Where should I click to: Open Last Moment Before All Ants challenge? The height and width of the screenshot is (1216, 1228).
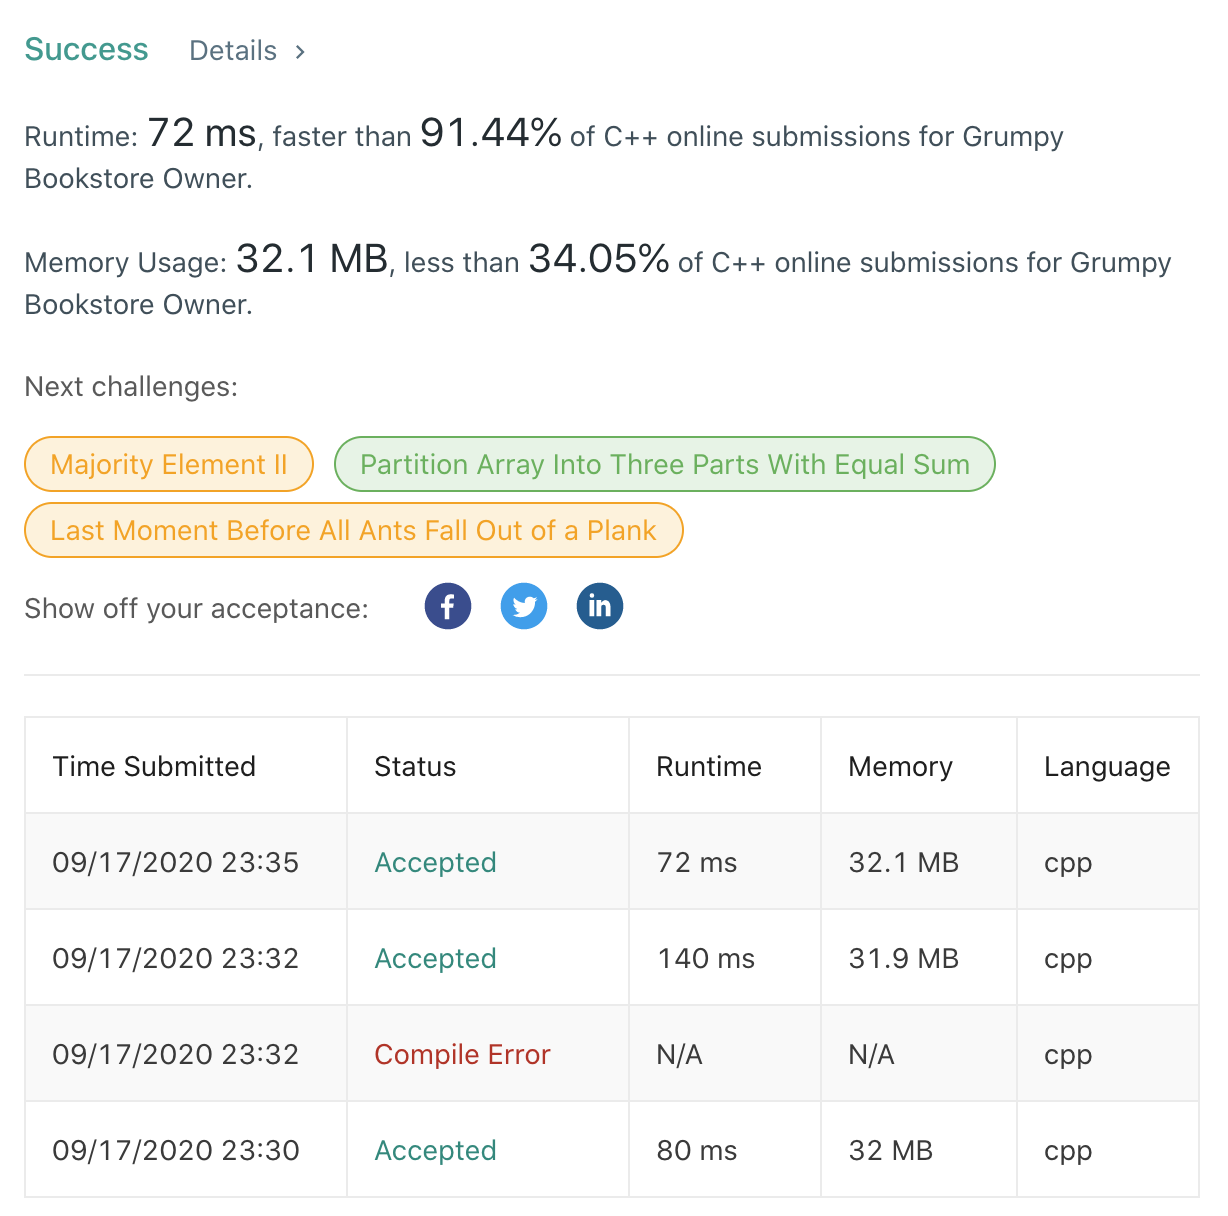point(353,530)
